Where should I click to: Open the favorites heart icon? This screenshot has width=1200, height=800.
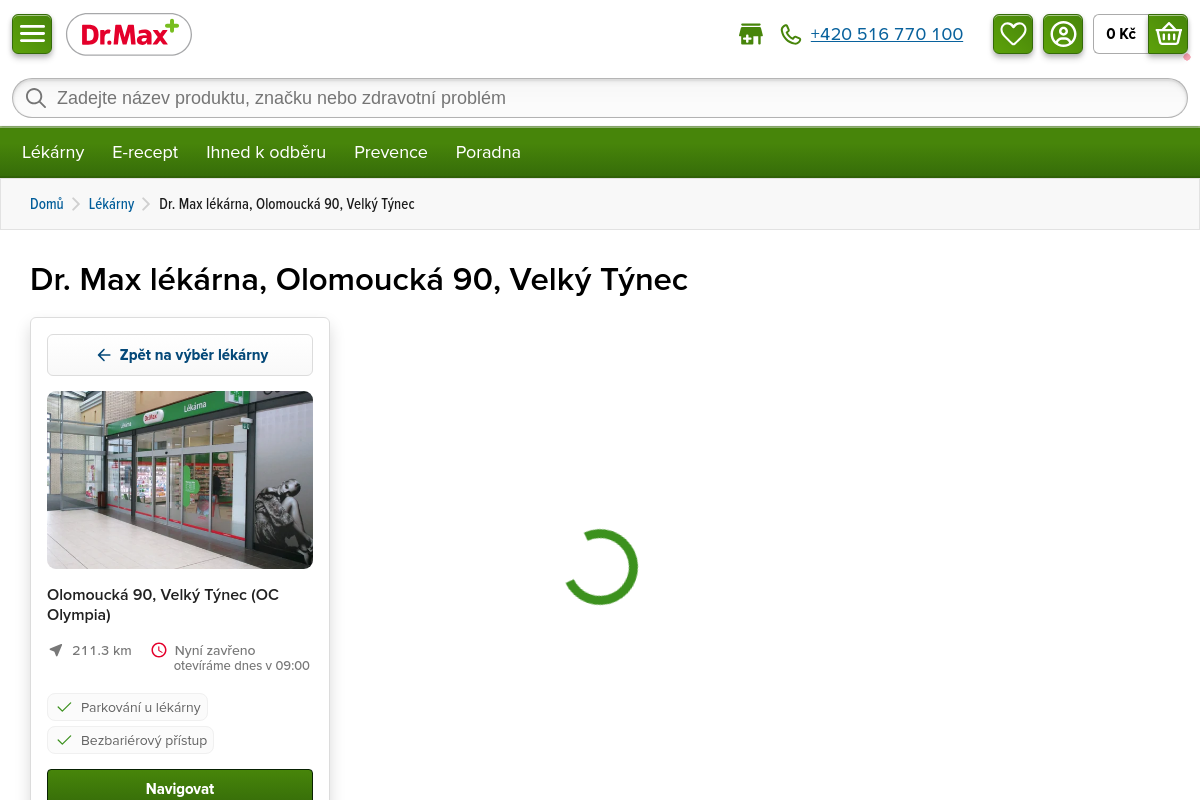[1013, 34]
